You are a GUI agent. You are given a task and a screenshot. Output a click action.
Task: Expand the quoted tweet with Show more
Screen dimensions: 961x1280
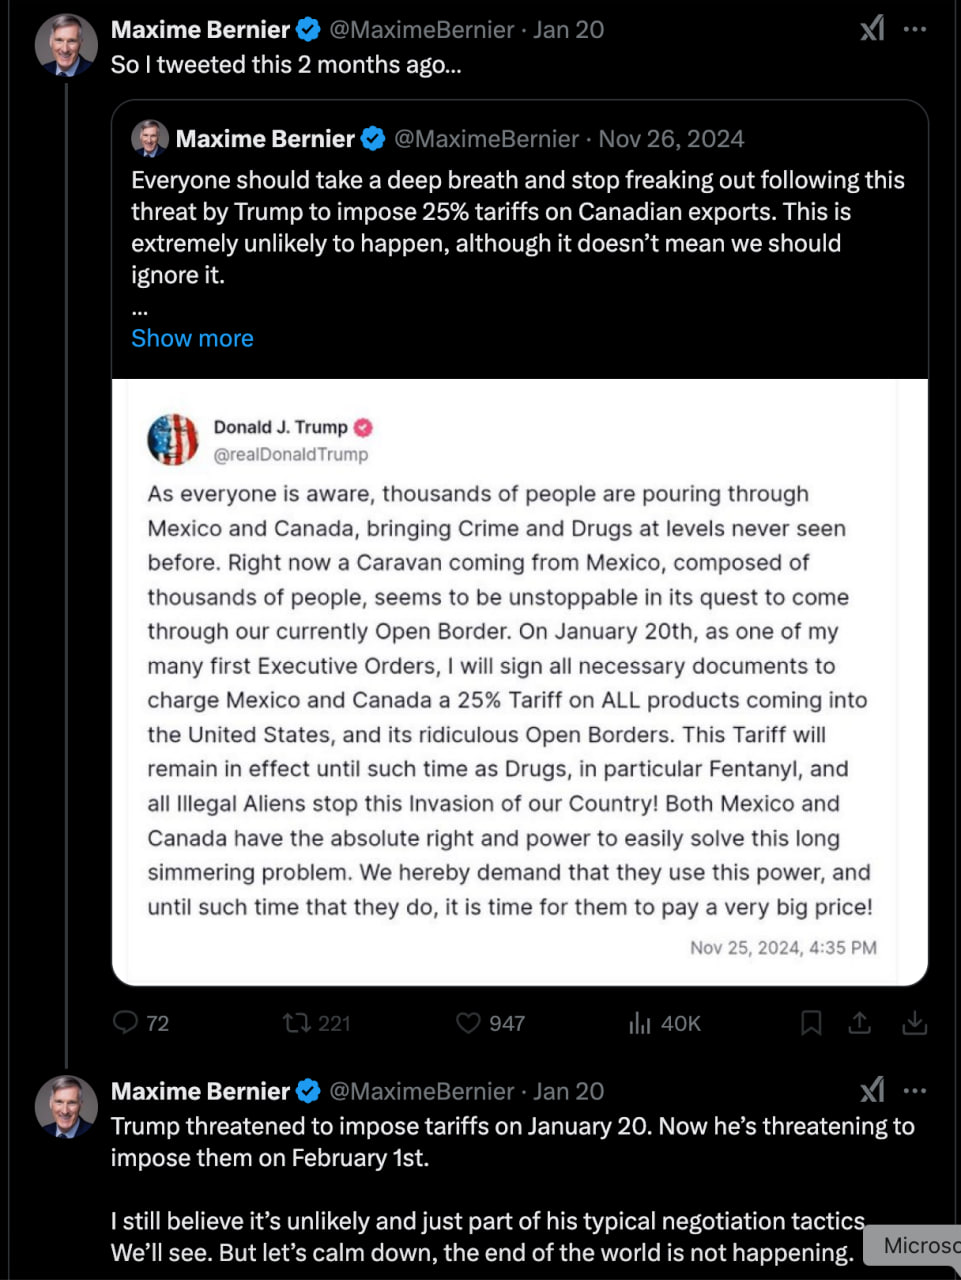(x=192, y=338)
